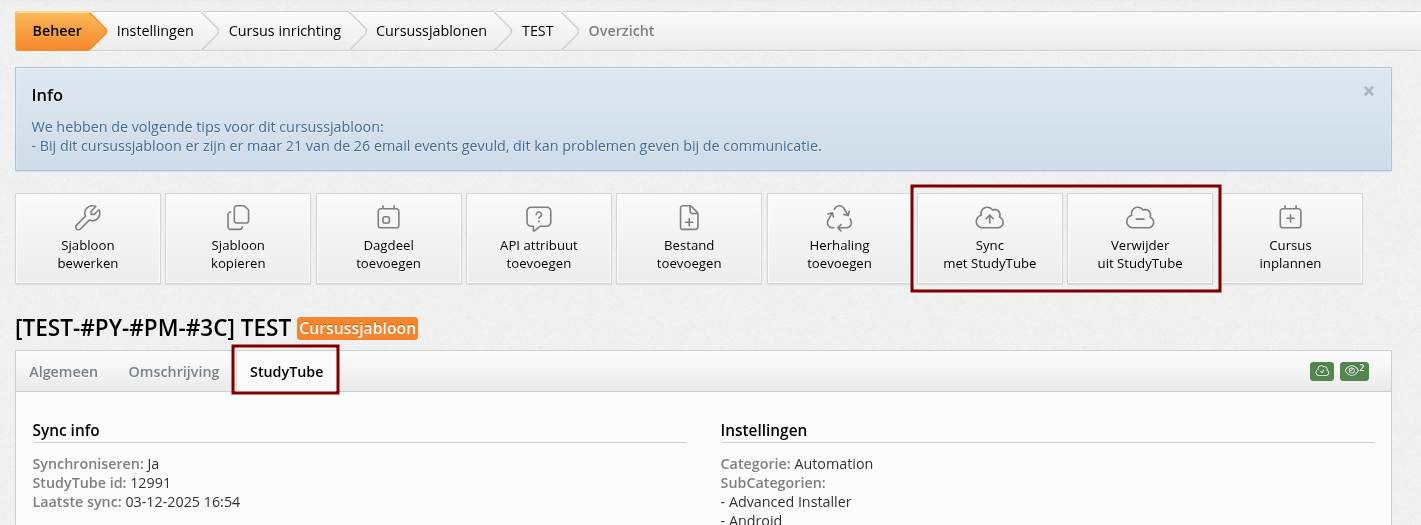Click Cursus inplannen calendar plus icon
The width and height of the screenshot is (1421, 525).
1290,218
